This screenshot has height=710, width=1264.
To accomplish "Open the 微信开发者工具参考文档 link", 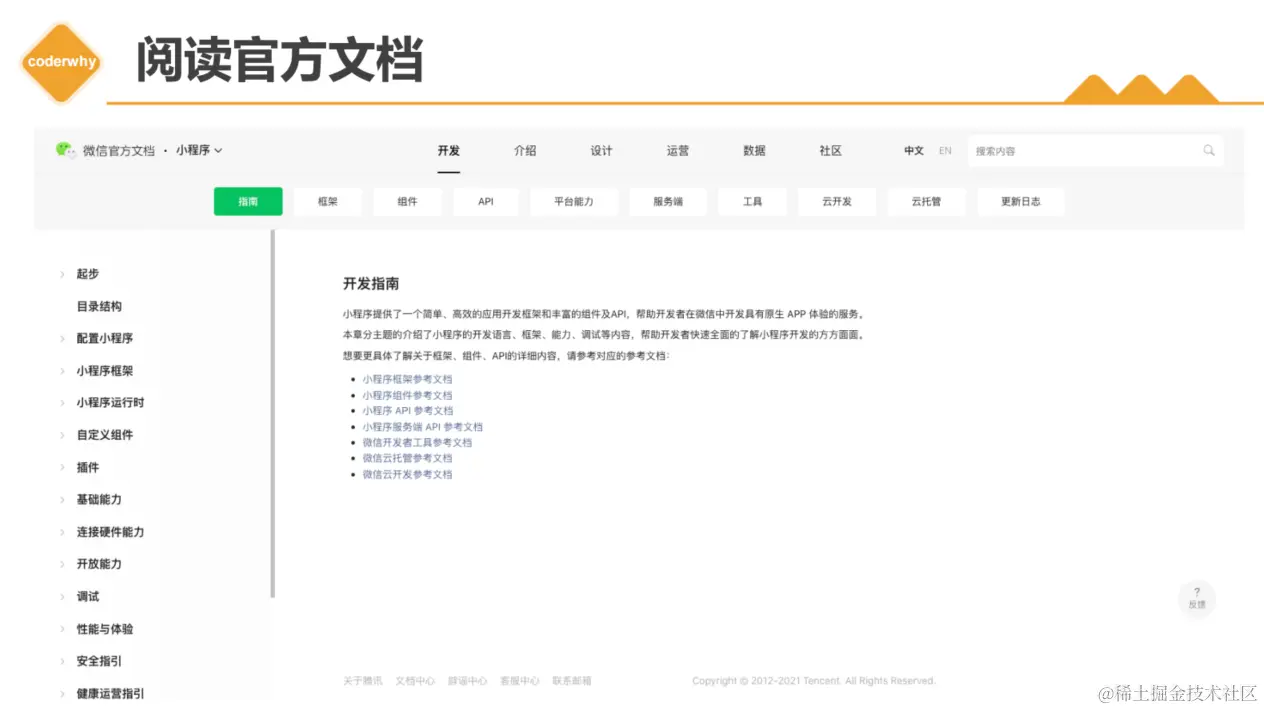I will [x=416, y=442].
